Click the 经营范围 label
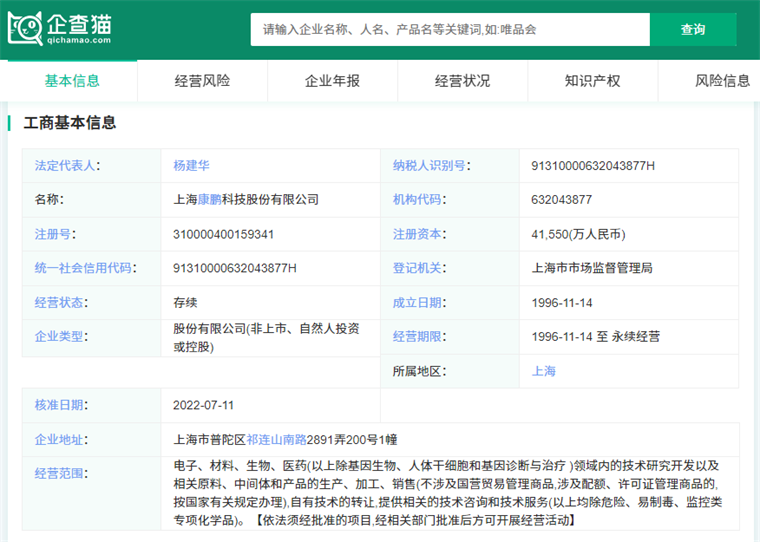 (x=61, y=474)
